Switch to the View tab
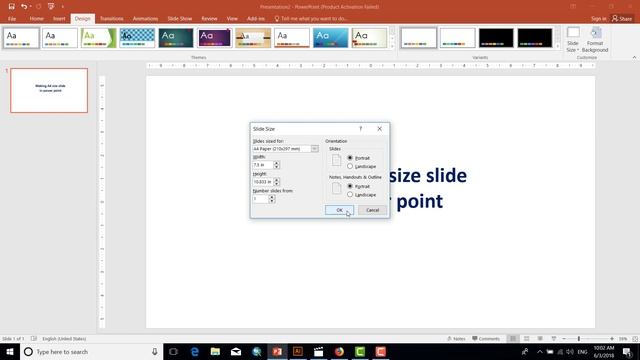 (x=232, y=19)
